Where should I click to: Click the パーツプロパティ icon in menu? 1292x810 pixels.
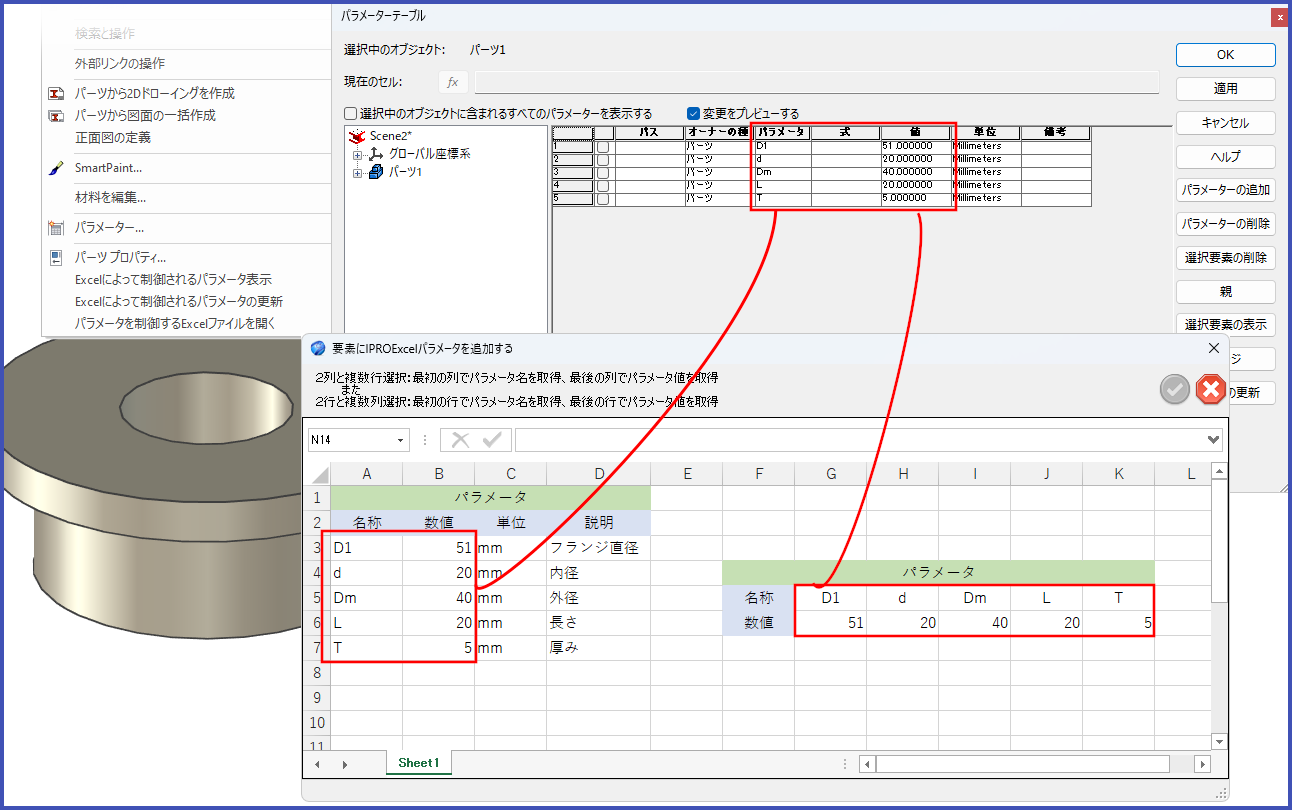coord(56,258)
